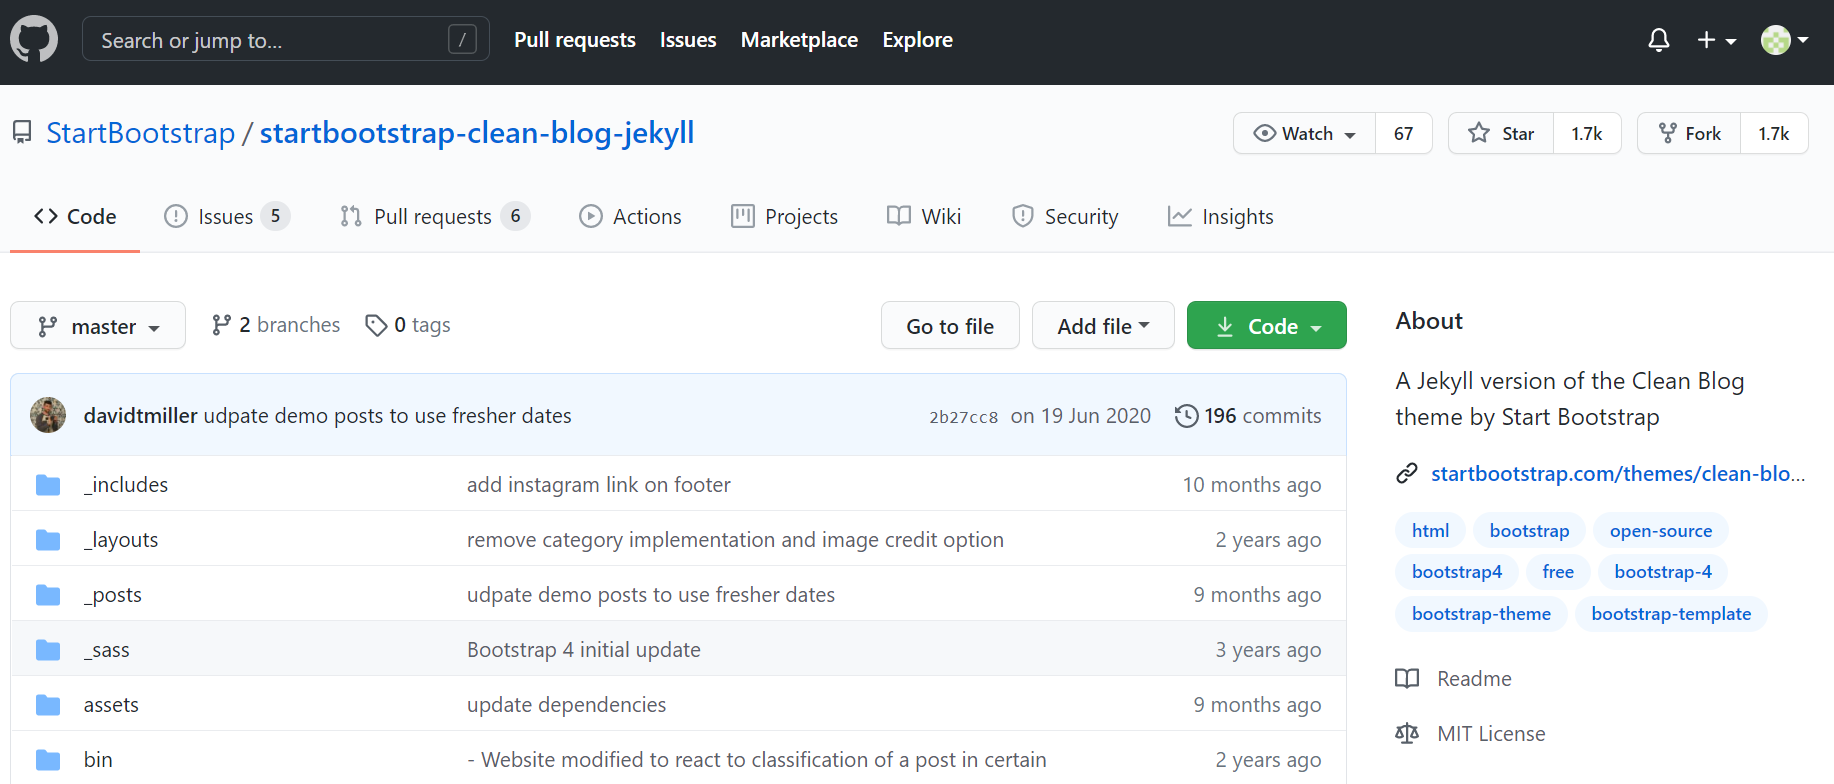Click the bootstrap4 topic tag

pos(1457,571)
